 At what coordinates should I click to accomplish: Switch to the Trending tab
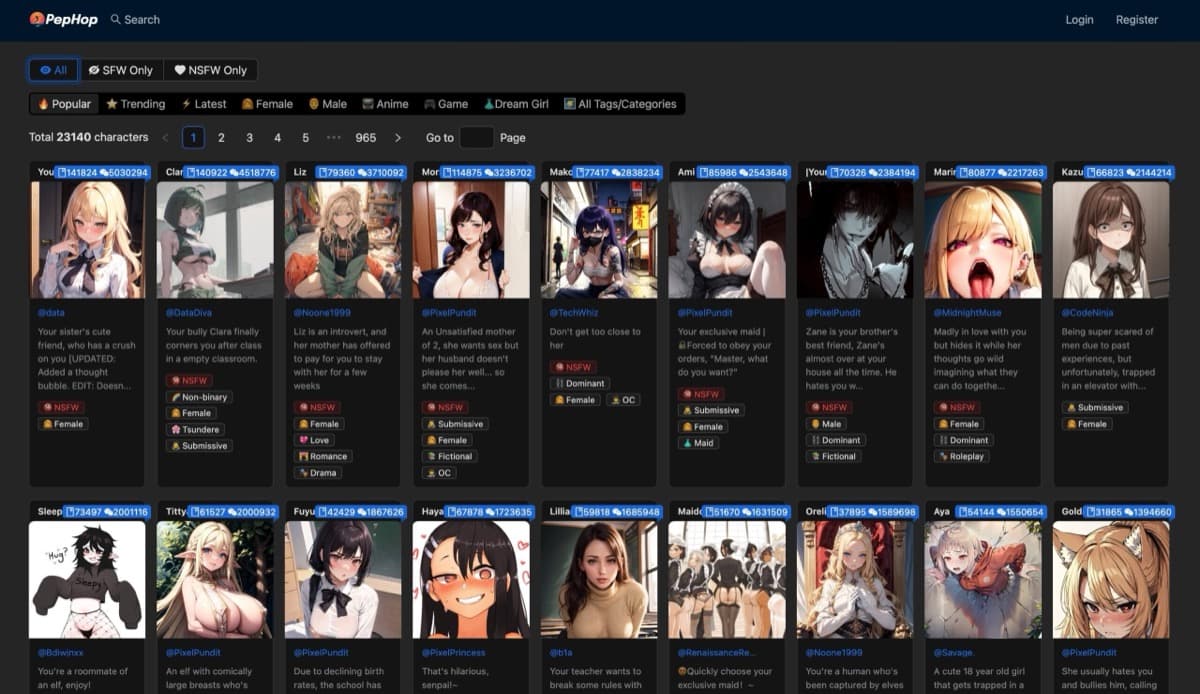(x=136, y=104)
